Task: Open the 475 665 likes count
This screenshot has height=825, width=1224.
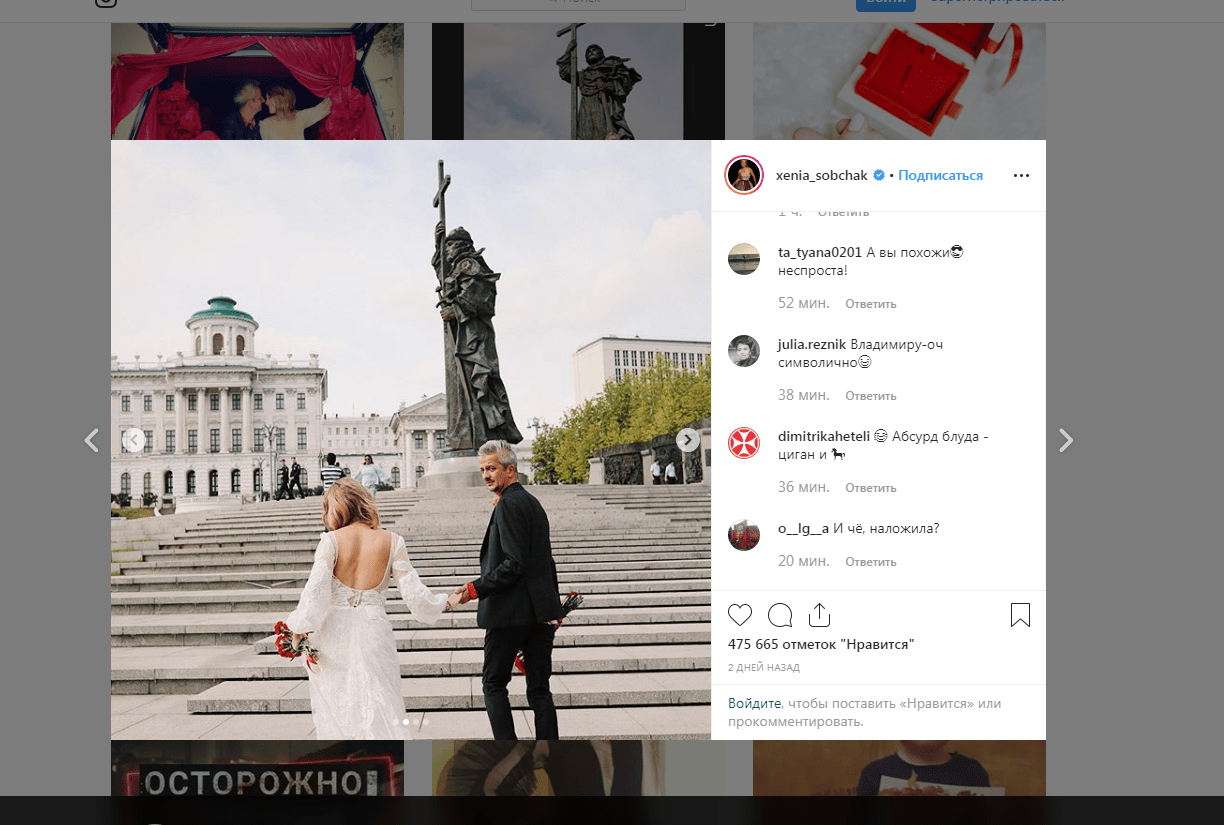Action: pyautogui.click(x=821, y=644)
